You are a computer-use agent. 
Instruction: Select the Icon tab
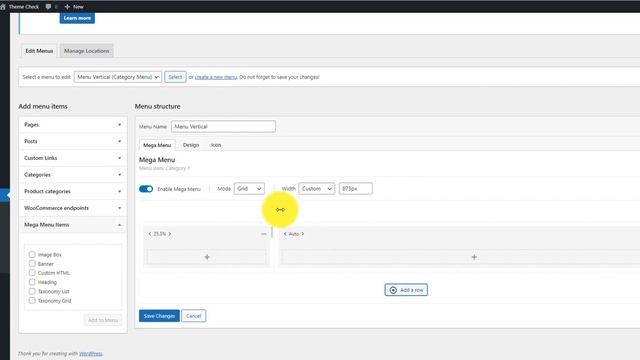[x=216, y=145]
